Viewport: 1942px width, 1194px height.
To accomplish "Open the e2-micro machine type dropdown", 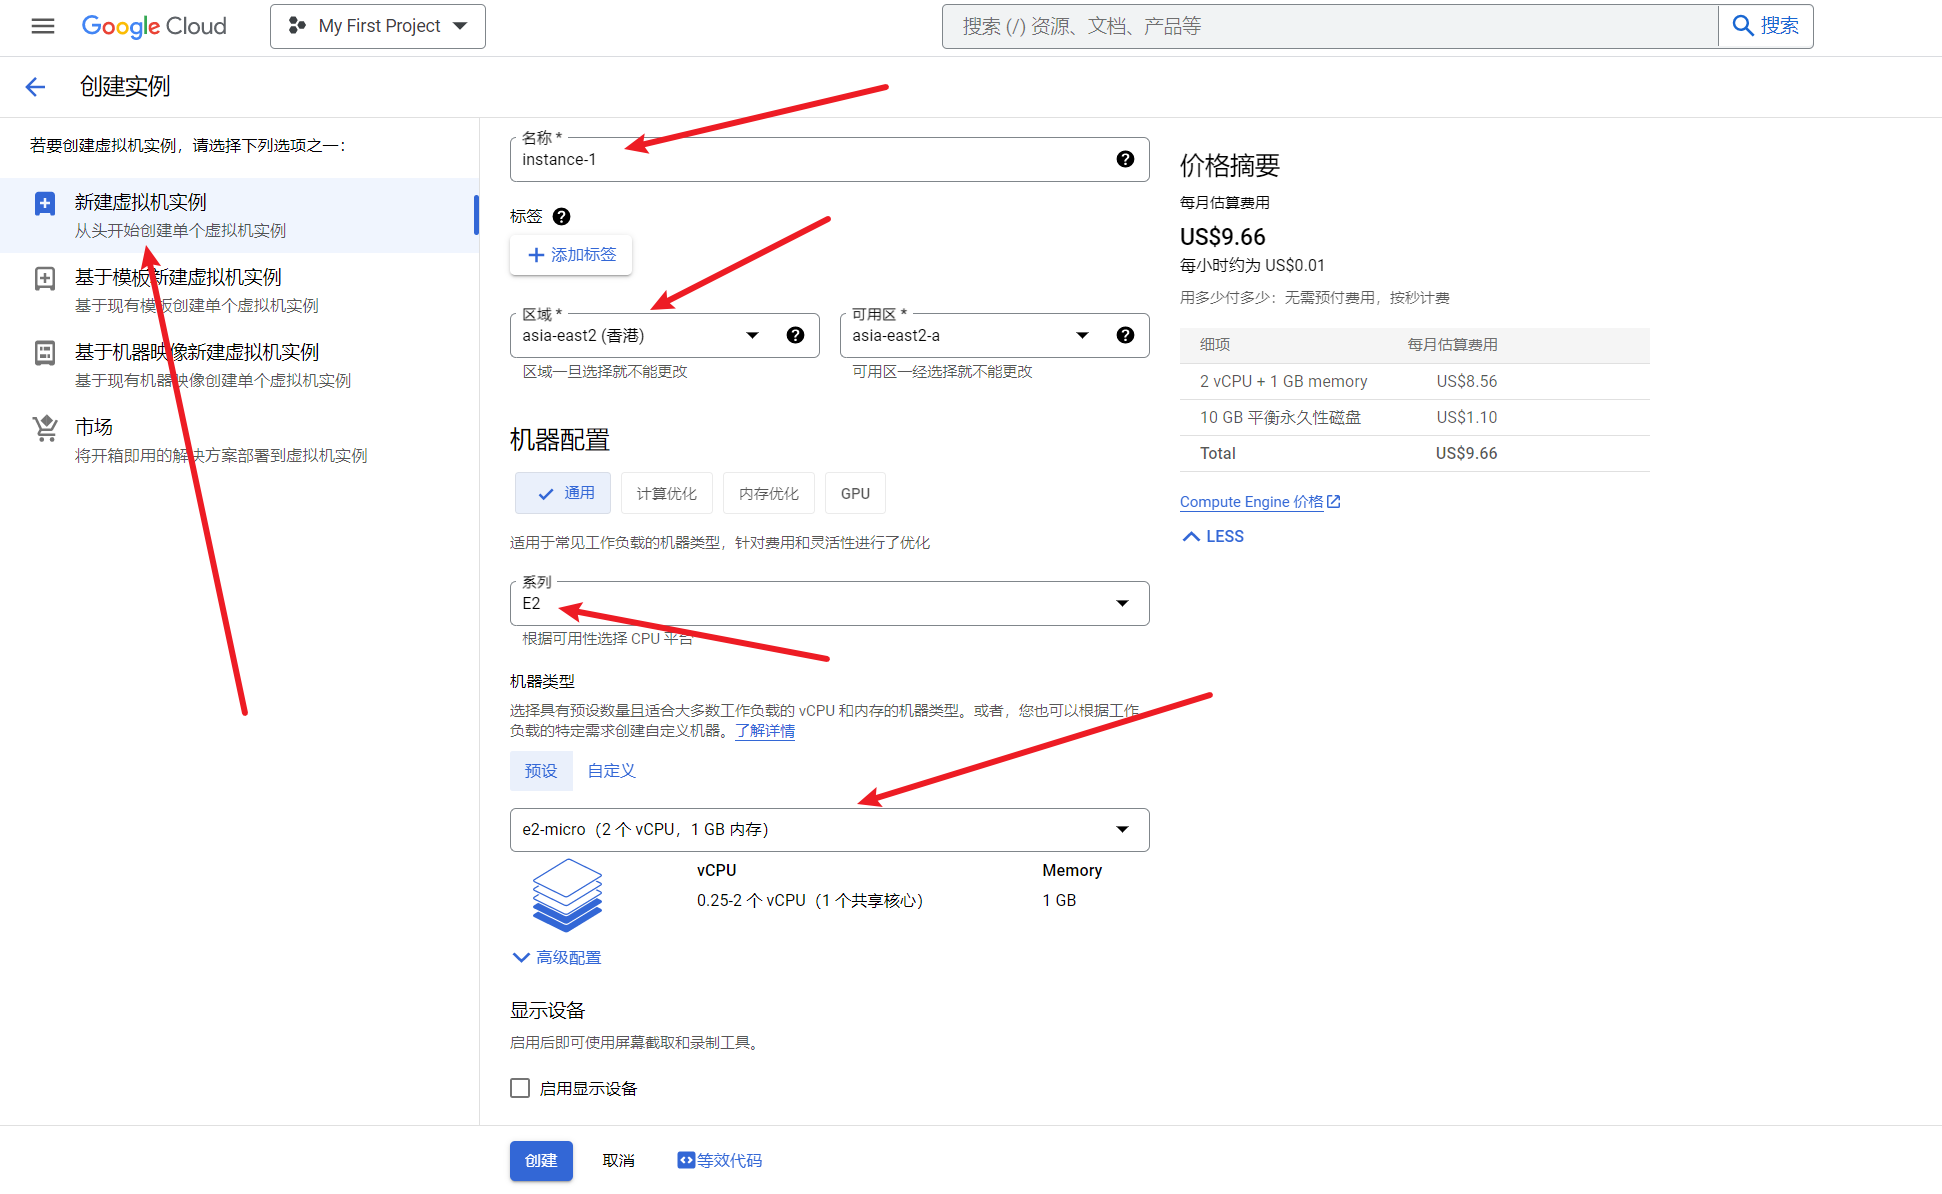I will (x=828, y=830).
